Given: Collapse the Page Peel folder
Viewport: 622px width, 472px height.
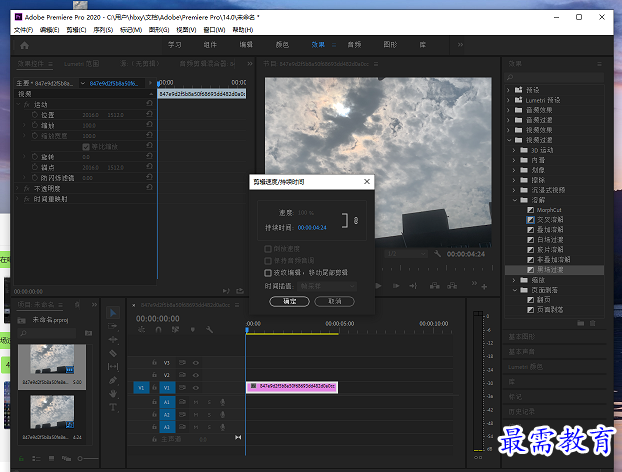Looking at the screenshot, I should tap(514, 290).
